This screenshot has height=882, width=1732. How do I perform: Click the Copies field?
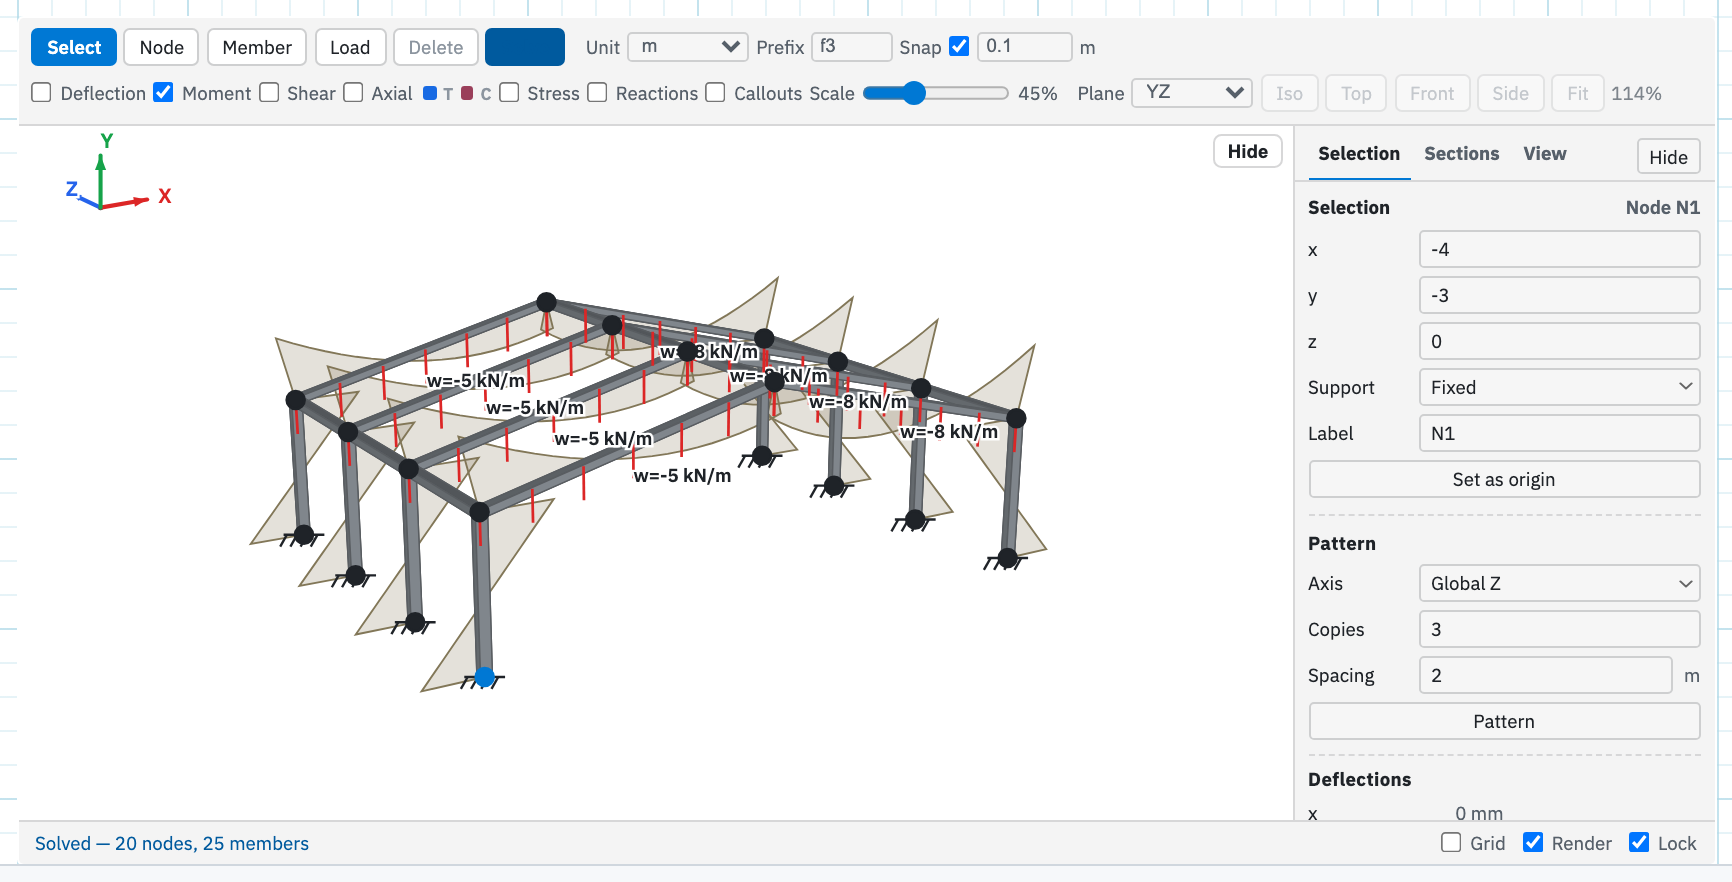[x=1559, y=629]
